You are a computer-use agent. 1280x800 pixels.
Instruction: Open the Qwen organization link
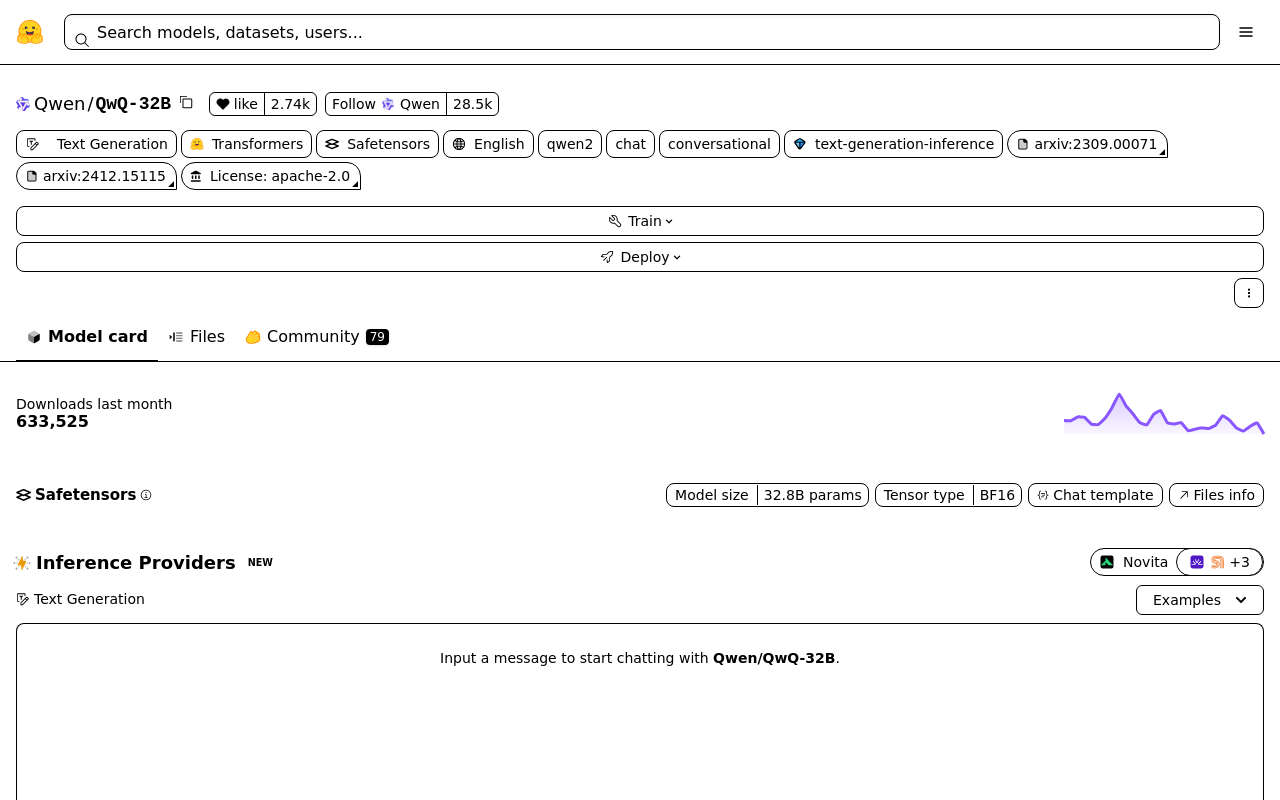(x=59, y=104)
